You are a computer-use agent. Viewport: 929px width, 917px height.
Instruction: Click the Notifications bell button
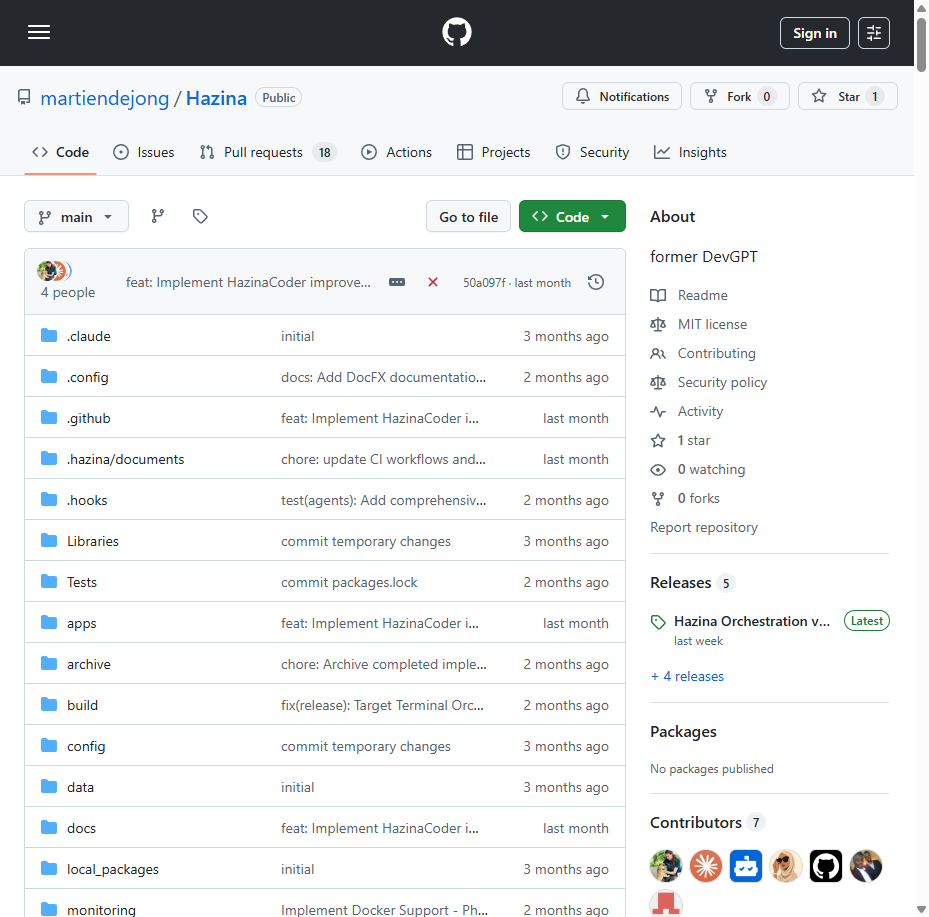(622, 97)
